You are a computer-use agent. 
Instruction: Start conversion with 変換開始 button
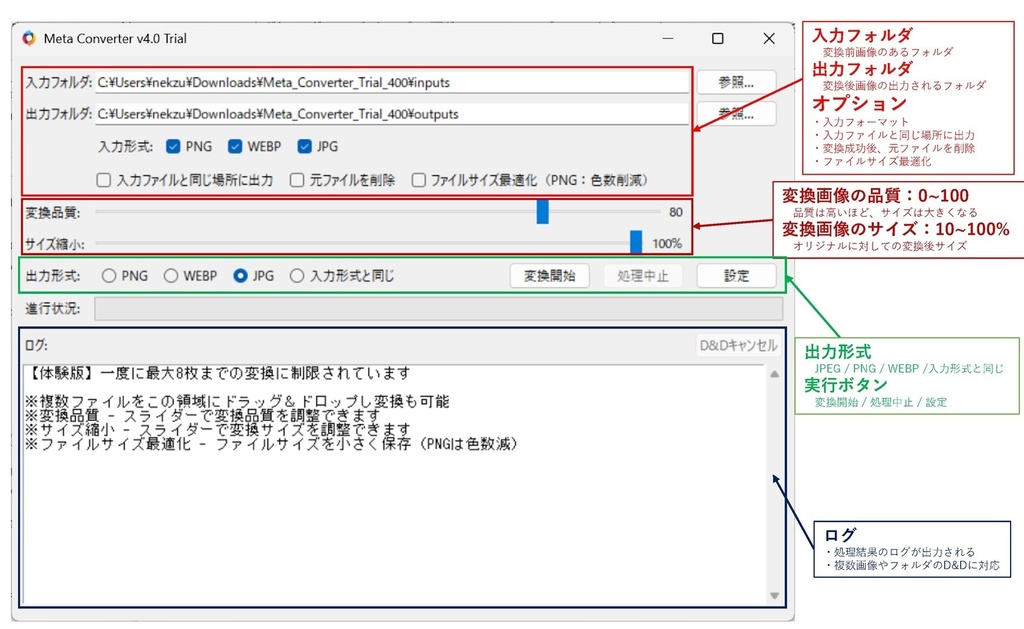550,276
